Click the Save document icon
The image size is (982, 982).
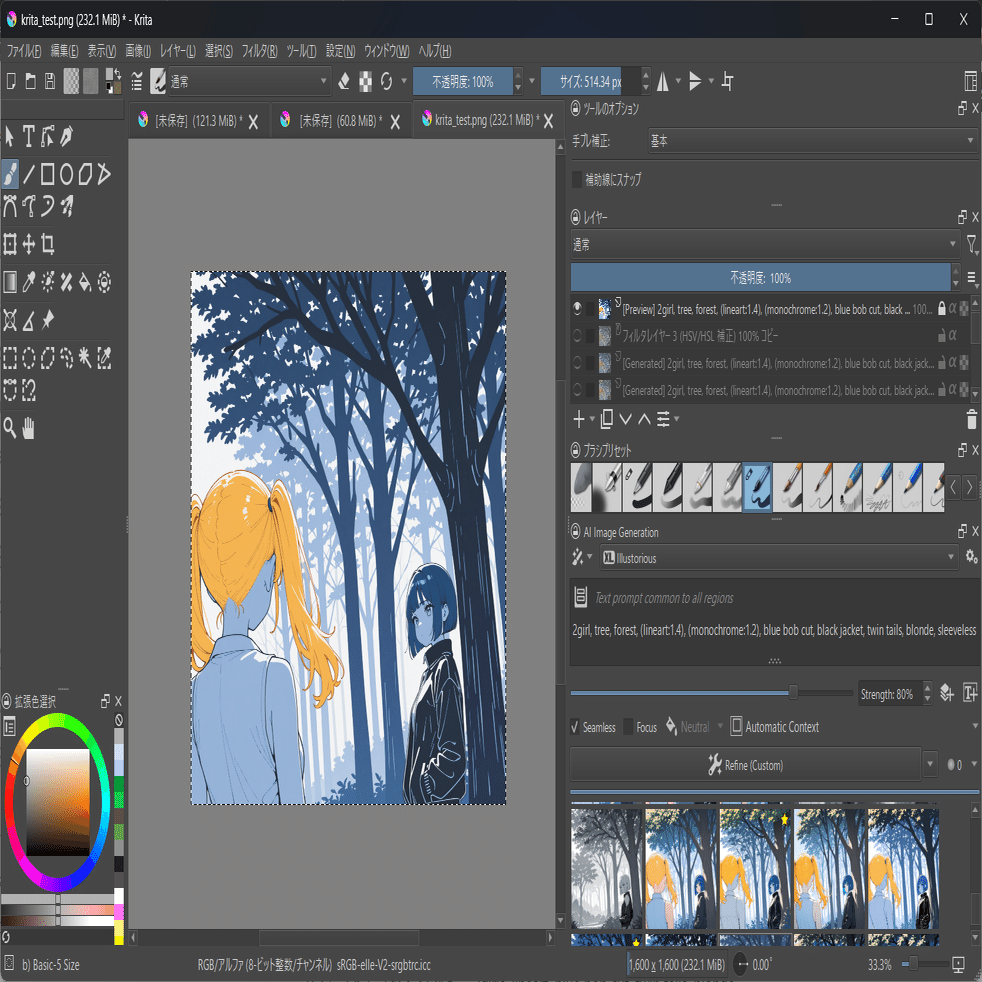click(50, 81)
